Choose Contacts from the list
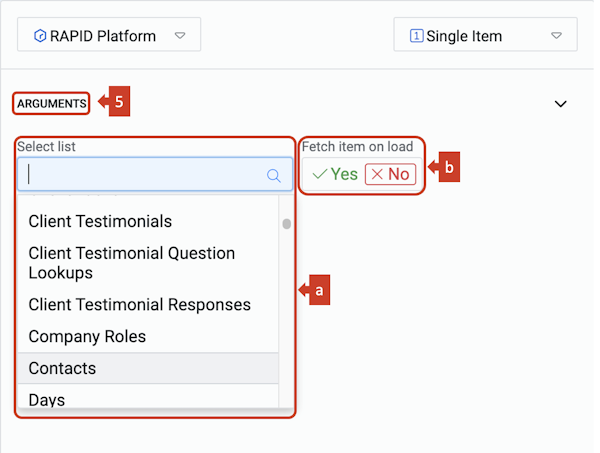Viewport: 600px width, 453px height. coord(148,368)
